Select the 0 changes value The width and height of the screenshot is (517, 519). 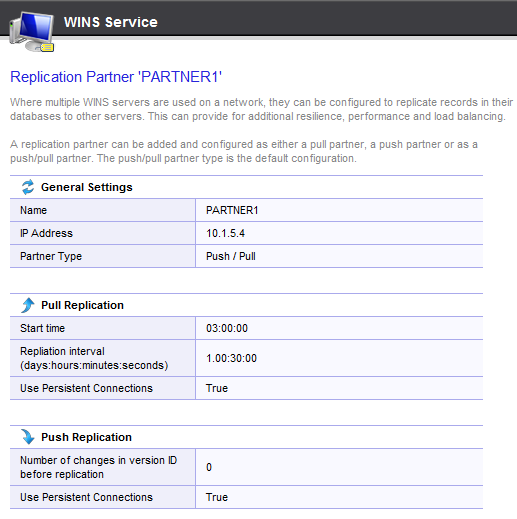tap(209, 467)
